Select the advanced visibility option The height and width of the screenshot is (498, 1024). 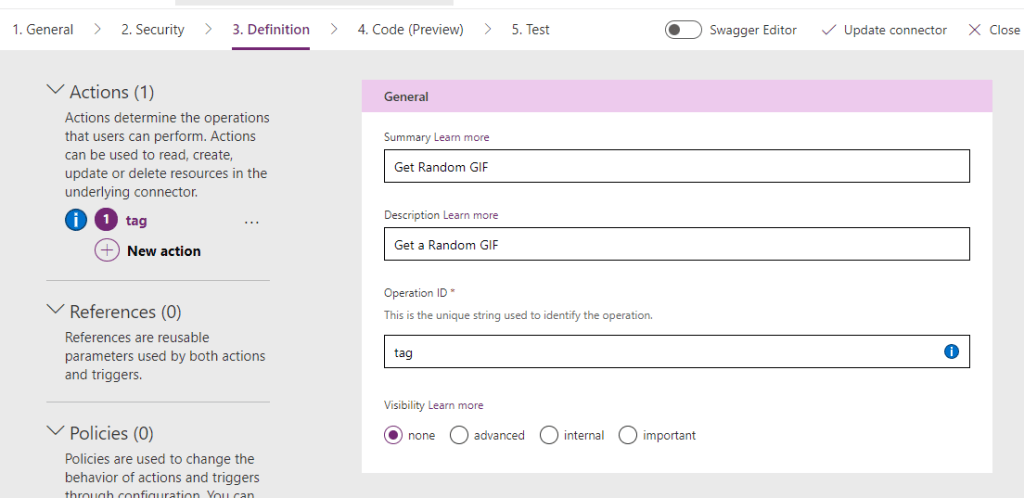tap(459, 435)
